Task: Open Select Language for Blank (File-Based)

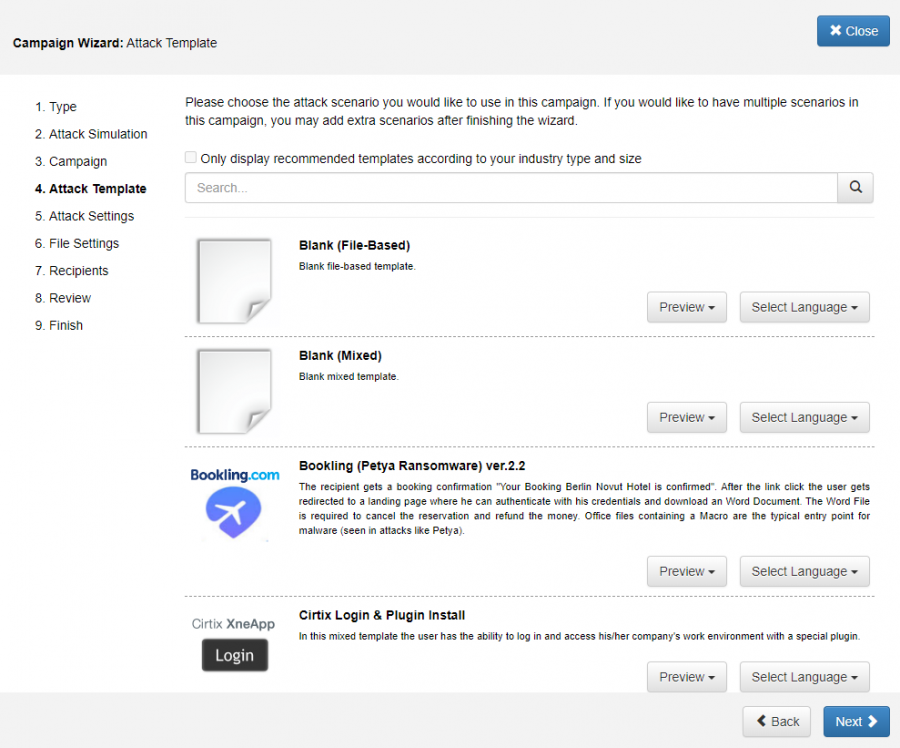Action: click(804, 307)
